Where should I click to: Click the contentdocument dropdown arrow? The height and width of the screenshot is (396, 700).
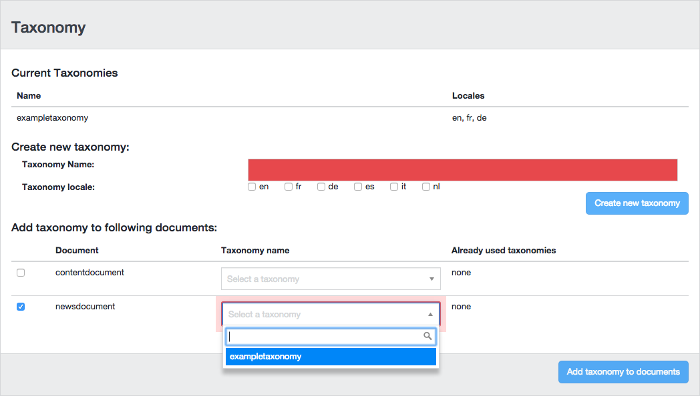[432, 279]
